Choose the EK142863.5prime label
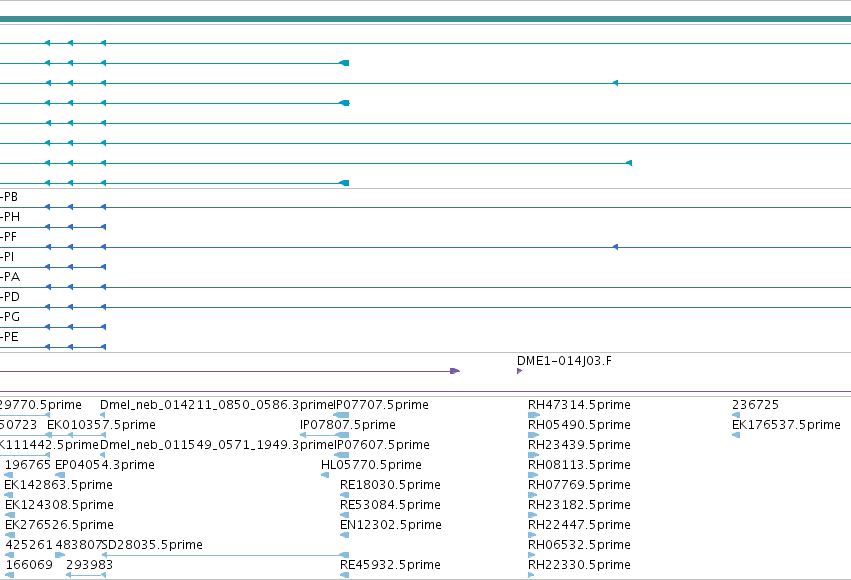The image size is (851, 580). (59, 485)
